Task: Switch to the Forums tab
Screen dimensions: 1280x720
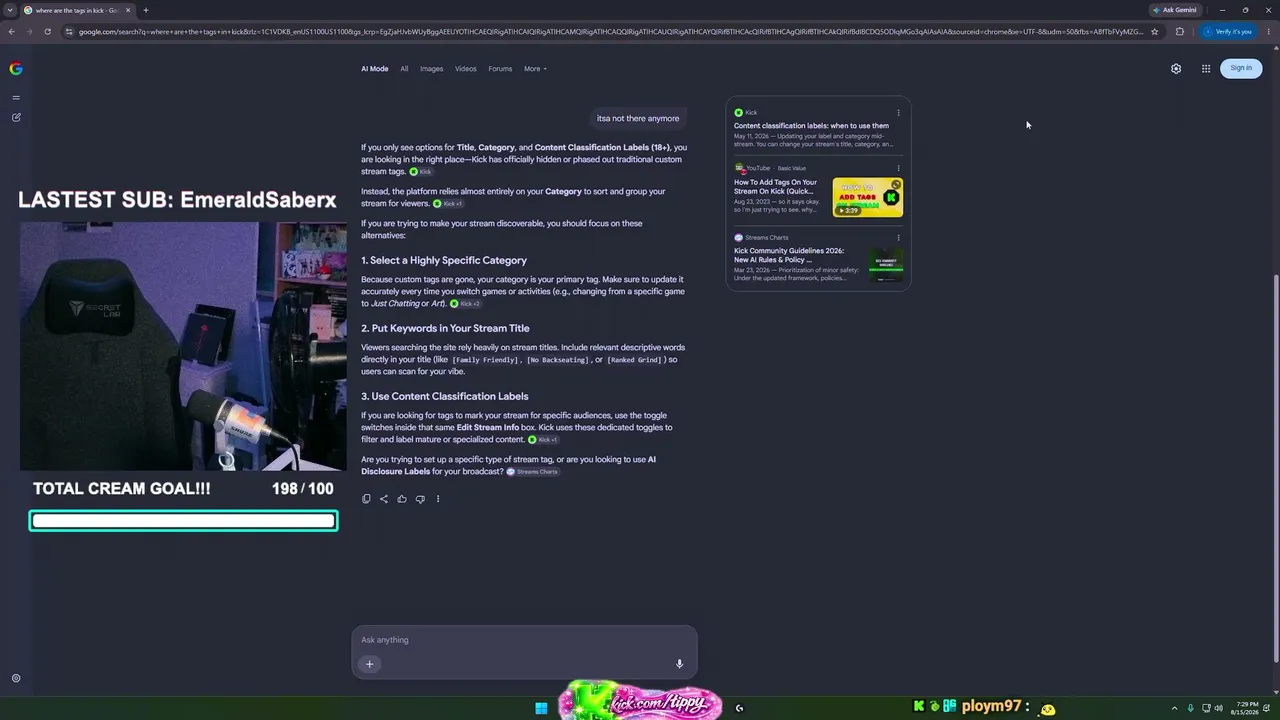Action: [x=500, y=69]
